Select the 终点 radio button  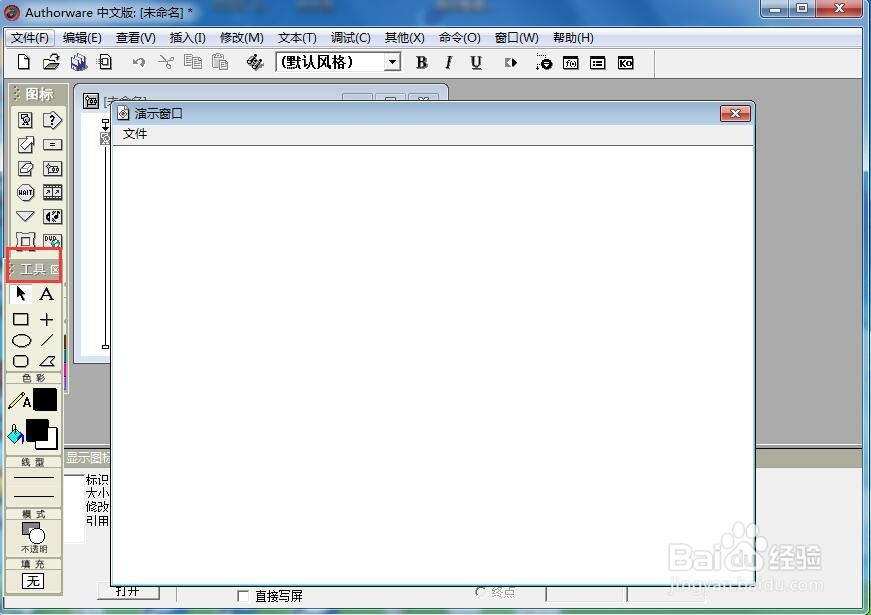[480, 592]
